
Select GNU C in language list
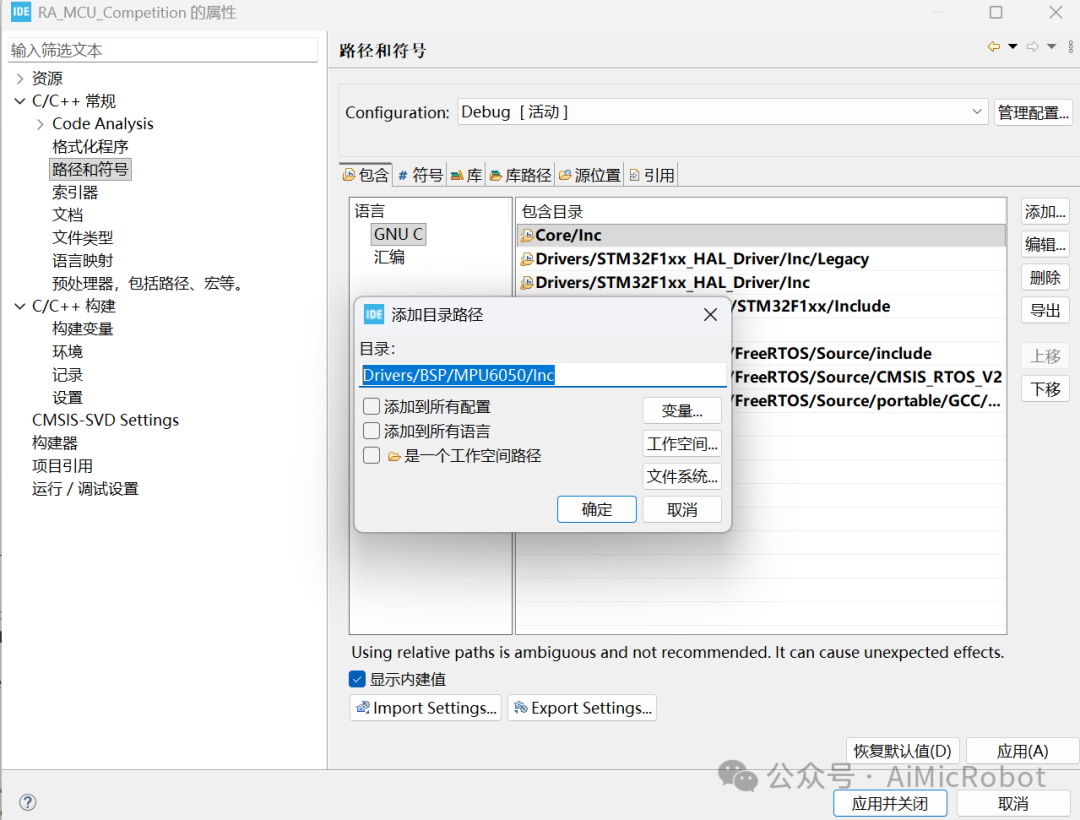point(398,234)
